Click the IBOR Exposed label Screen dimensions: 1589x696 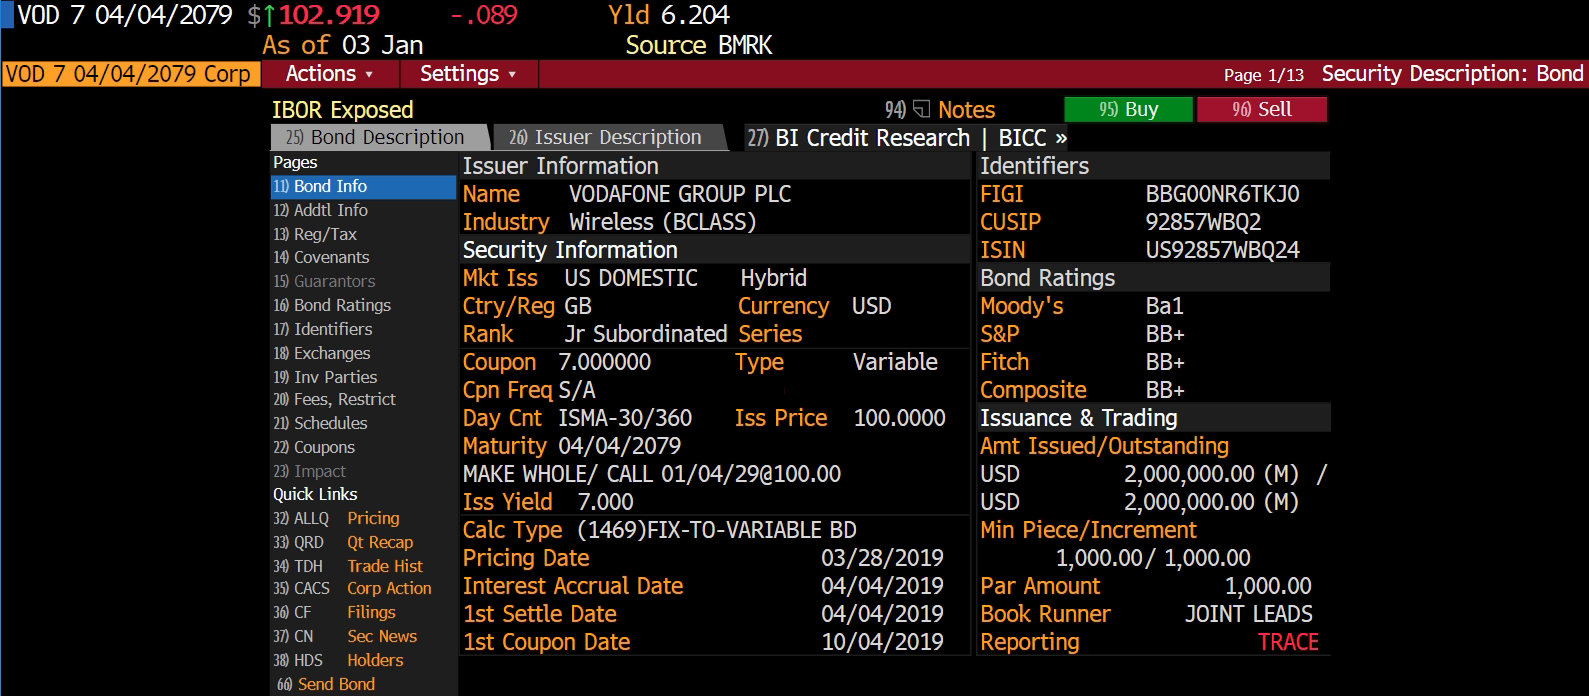(342, 109)
